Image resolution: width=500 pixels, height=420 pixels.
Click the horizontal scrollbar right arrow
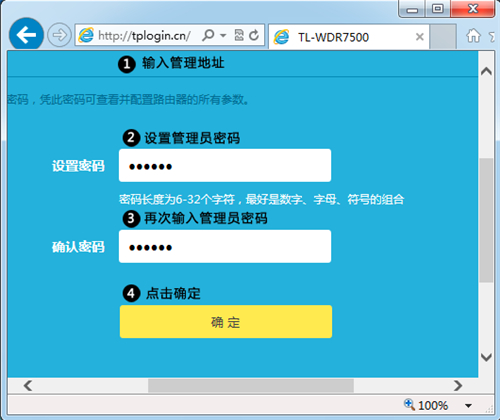pyautogui.click(x=458, y=386)
